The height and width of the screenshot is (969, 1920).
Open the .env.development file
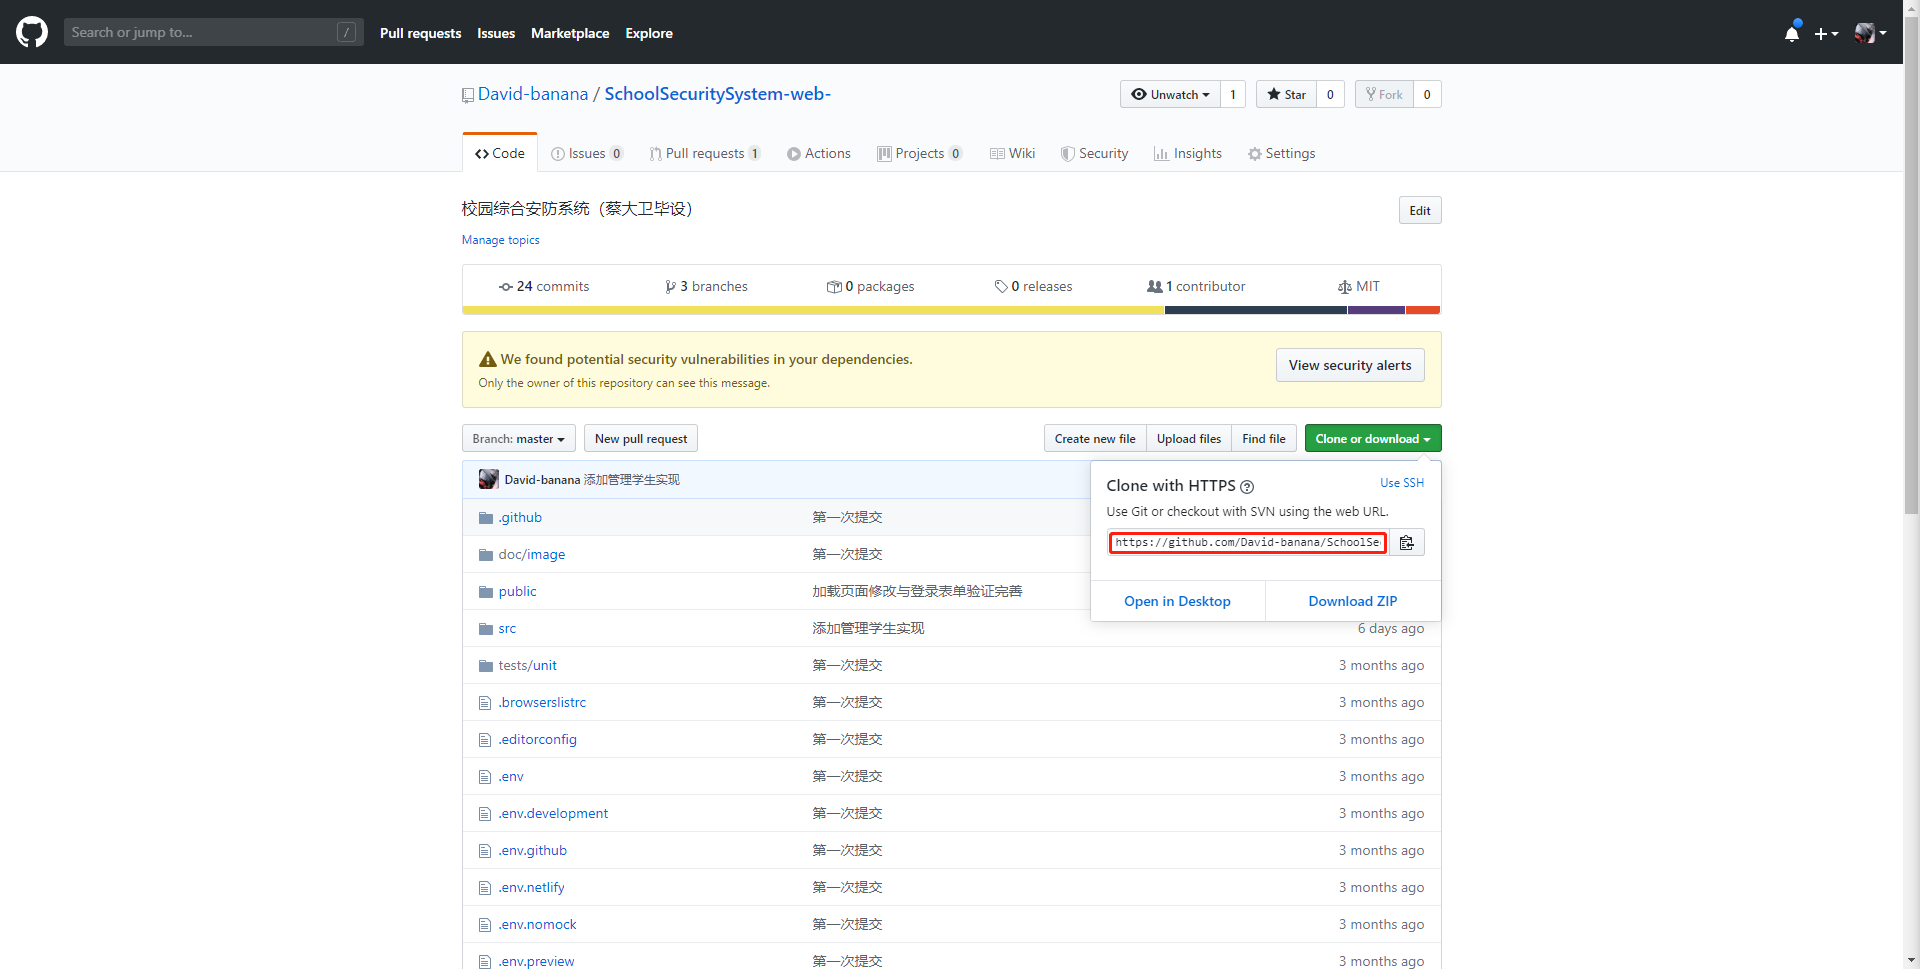[x=553, y=813]
